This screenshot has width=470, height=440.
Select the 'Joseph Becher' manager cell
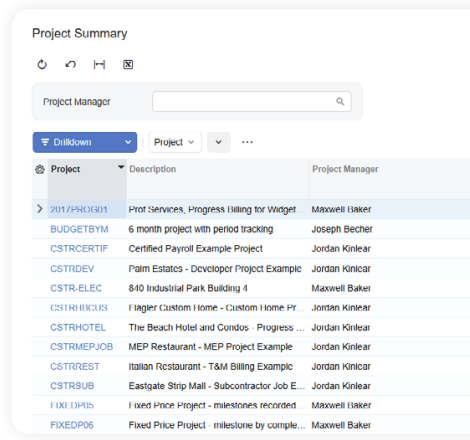342,229
